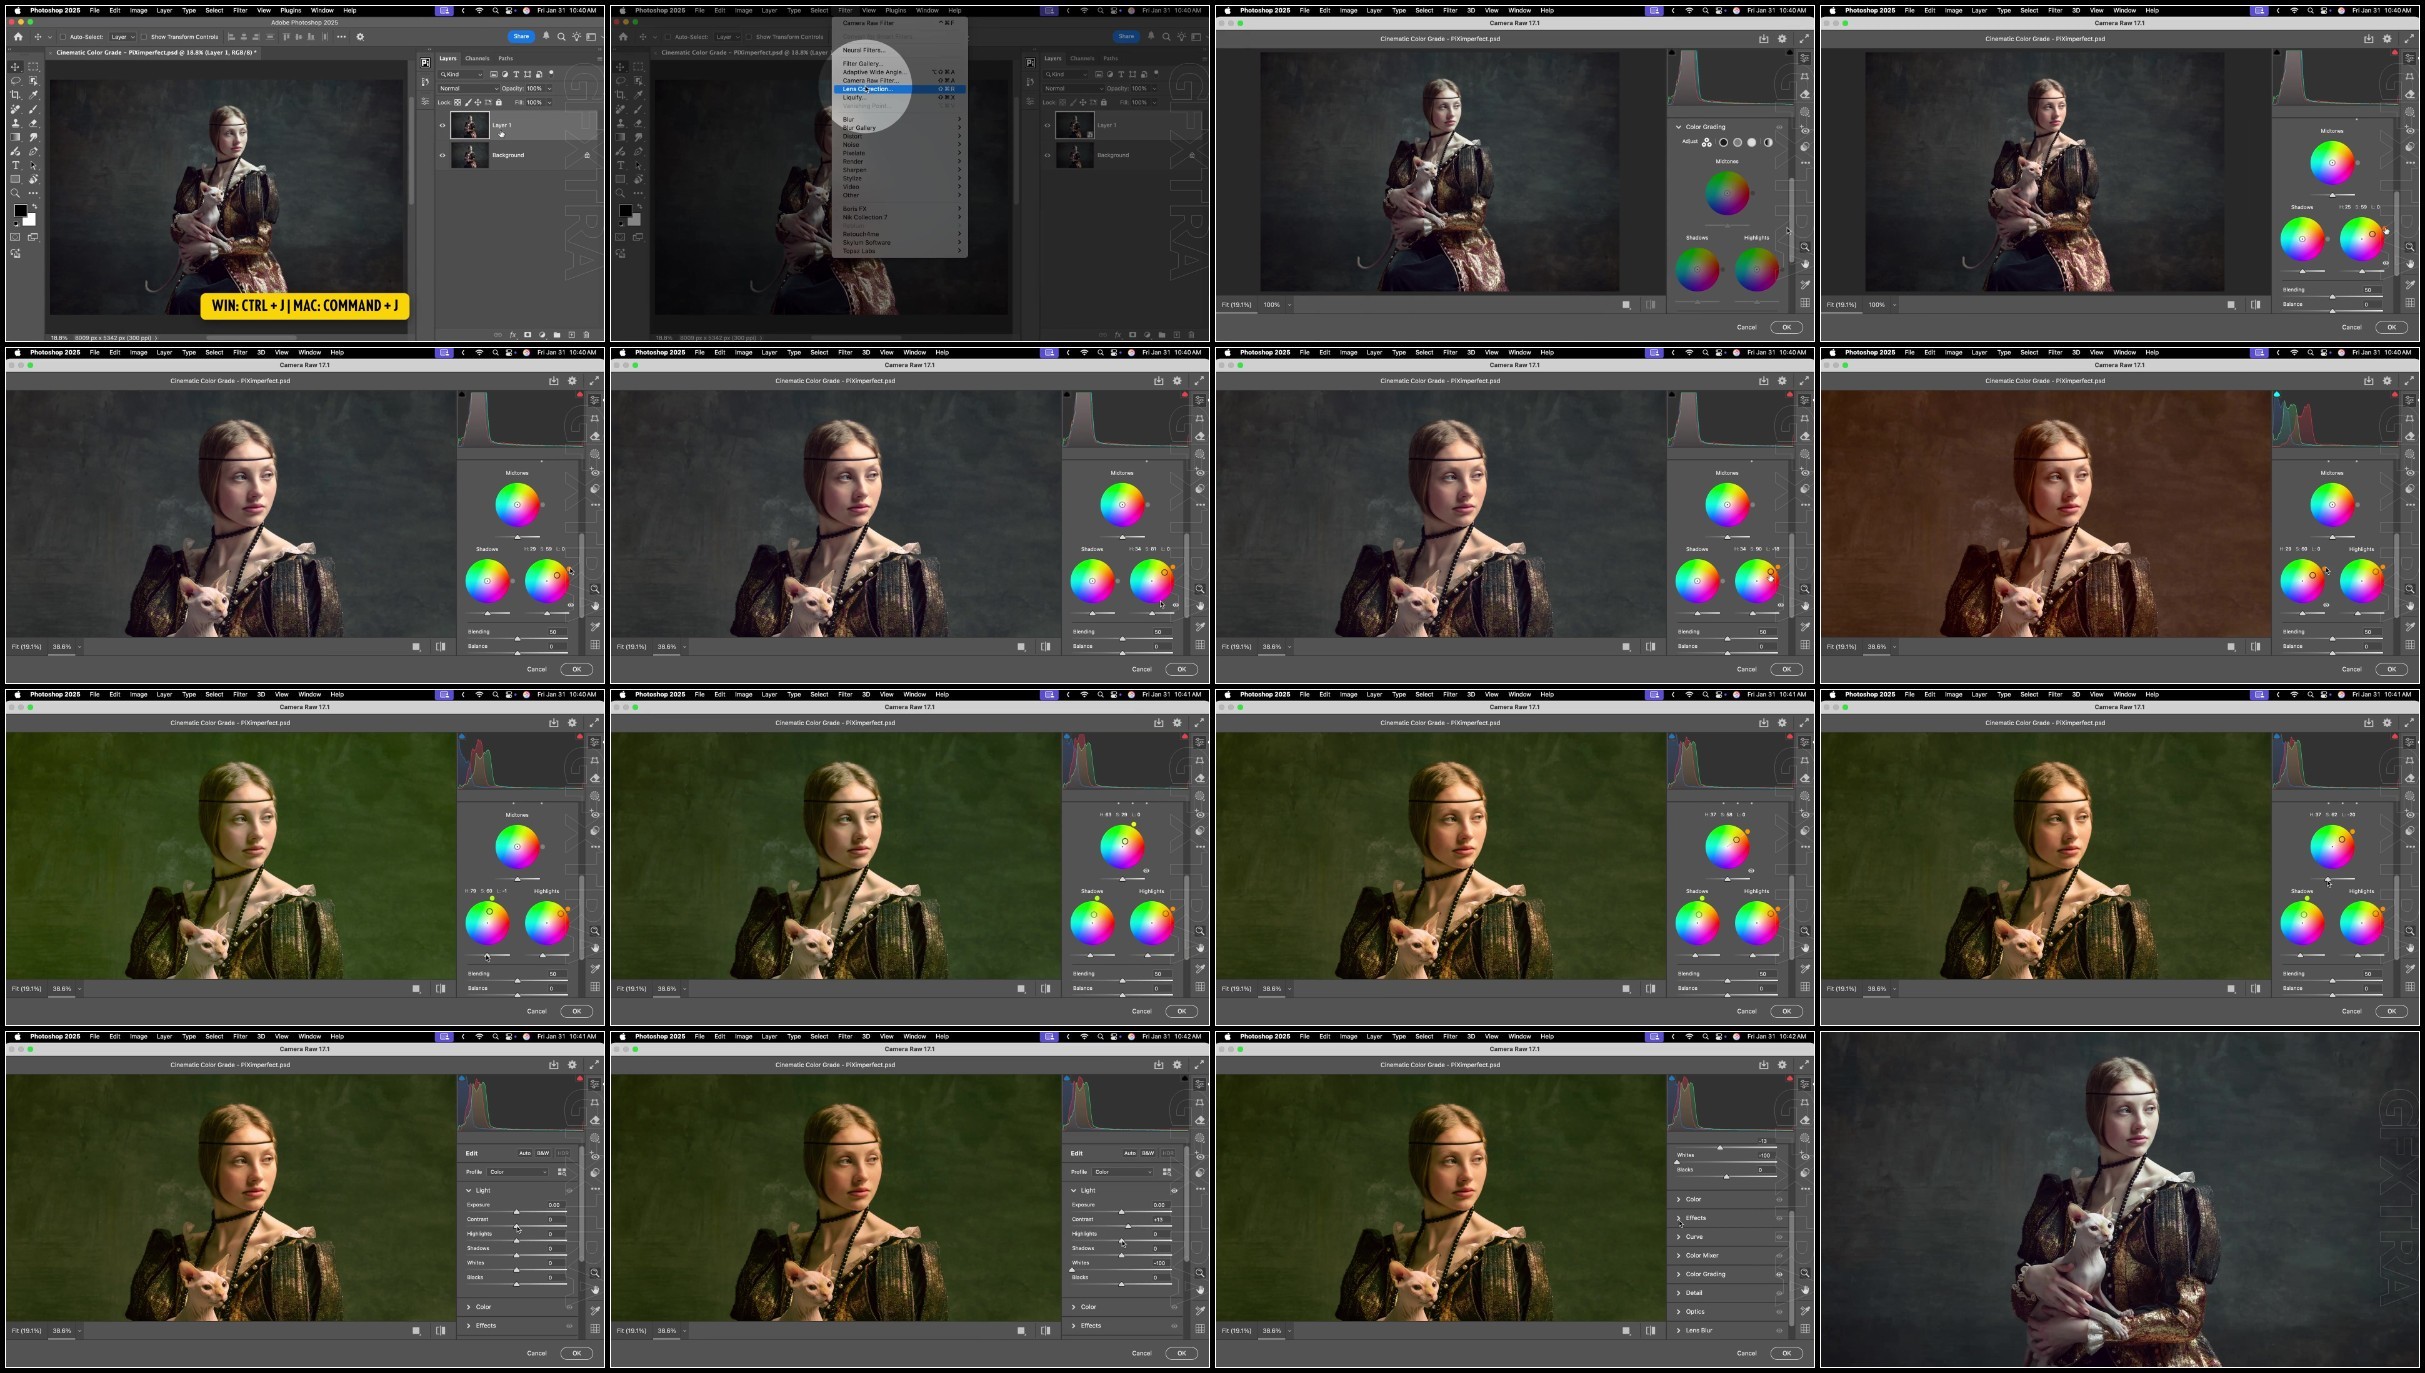Click Zoom tool icon beside the orange-tinted preview
The height and width of the screenshot is (1373, 2425).
point(2409,589)
